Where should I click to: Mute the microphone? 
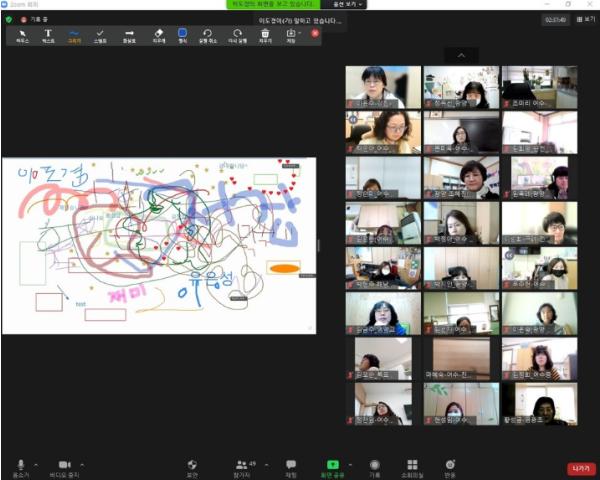click(x=21, y=466)
